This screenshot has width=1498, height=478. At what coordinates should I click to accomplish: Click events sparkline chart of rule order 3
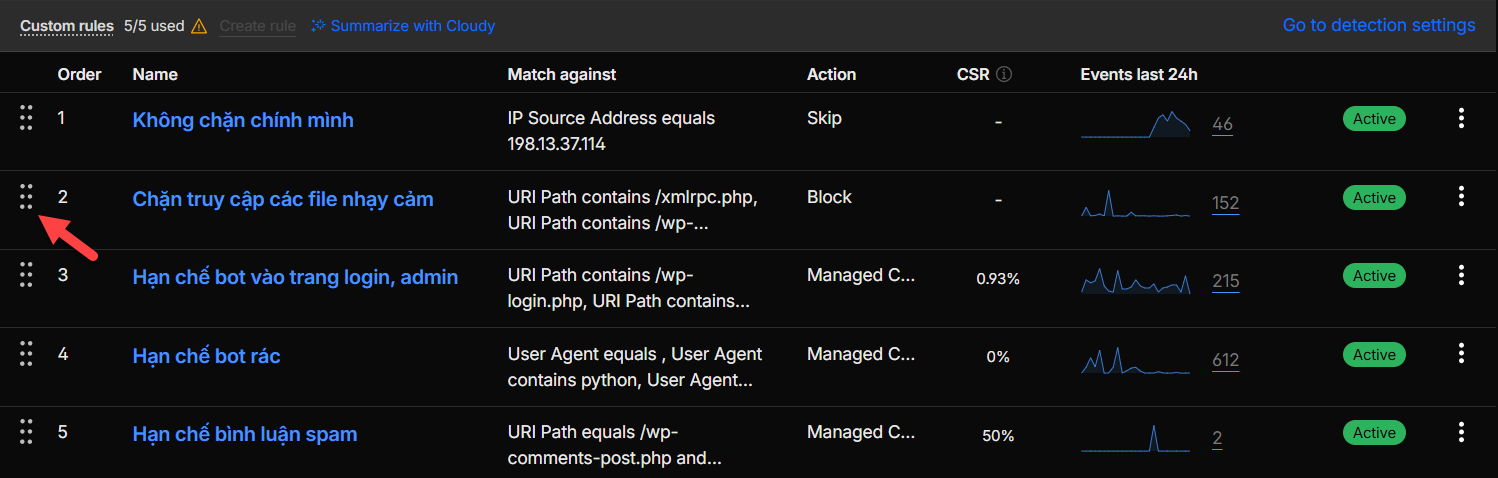click(1136, 281)
